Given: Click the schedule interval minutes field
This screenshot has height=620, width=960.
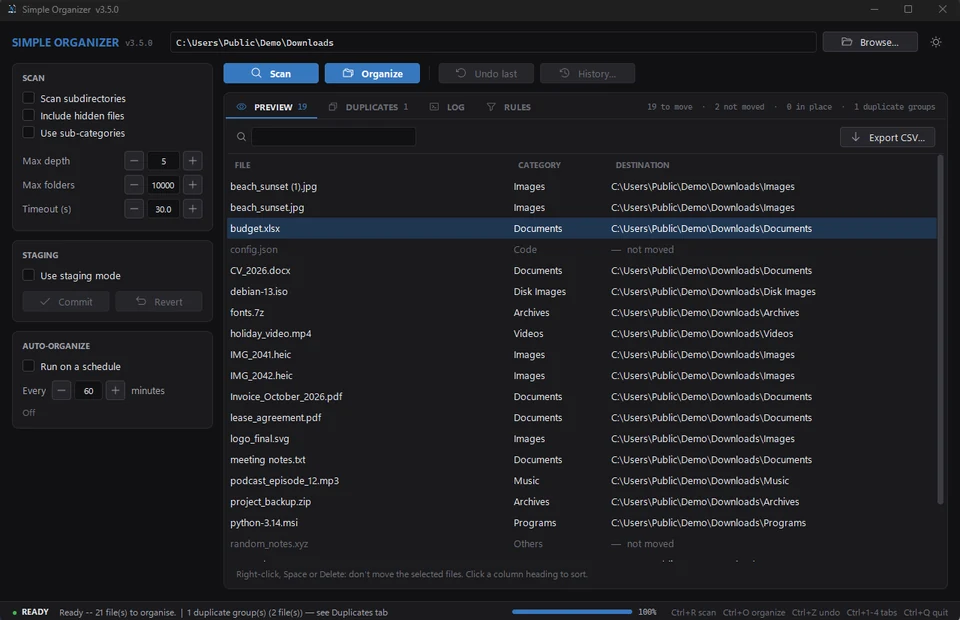Looking at the screenshot, I should coord(88,390).
